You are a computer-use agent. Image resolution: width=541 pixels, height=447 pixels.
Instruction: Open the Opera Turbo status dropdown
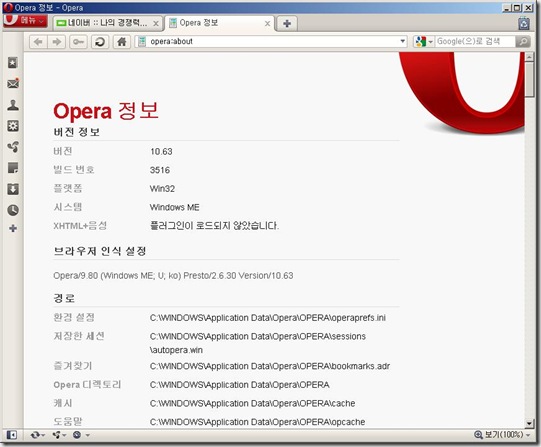tap(81, 435)
